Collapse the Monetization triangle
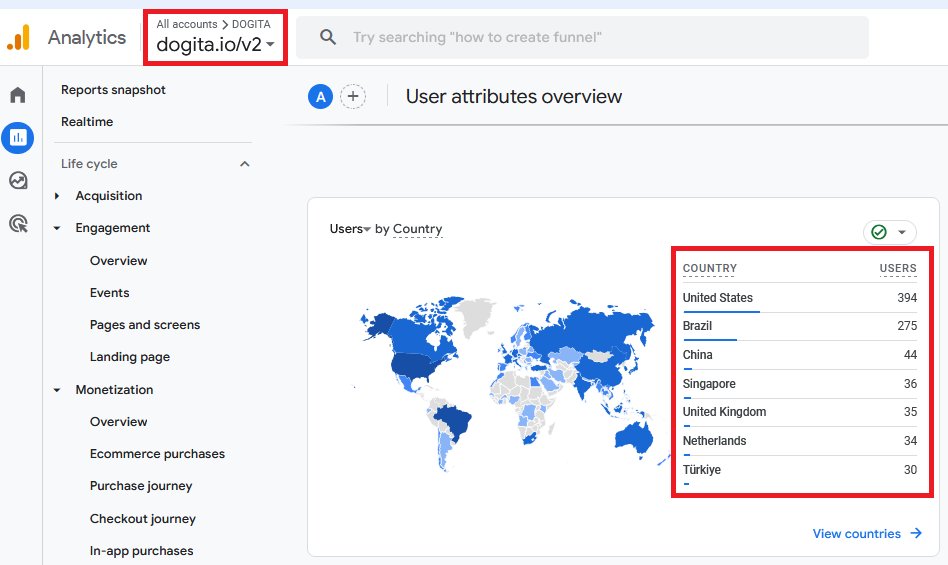The image size is (948, 565). click(x=57, y=390)
